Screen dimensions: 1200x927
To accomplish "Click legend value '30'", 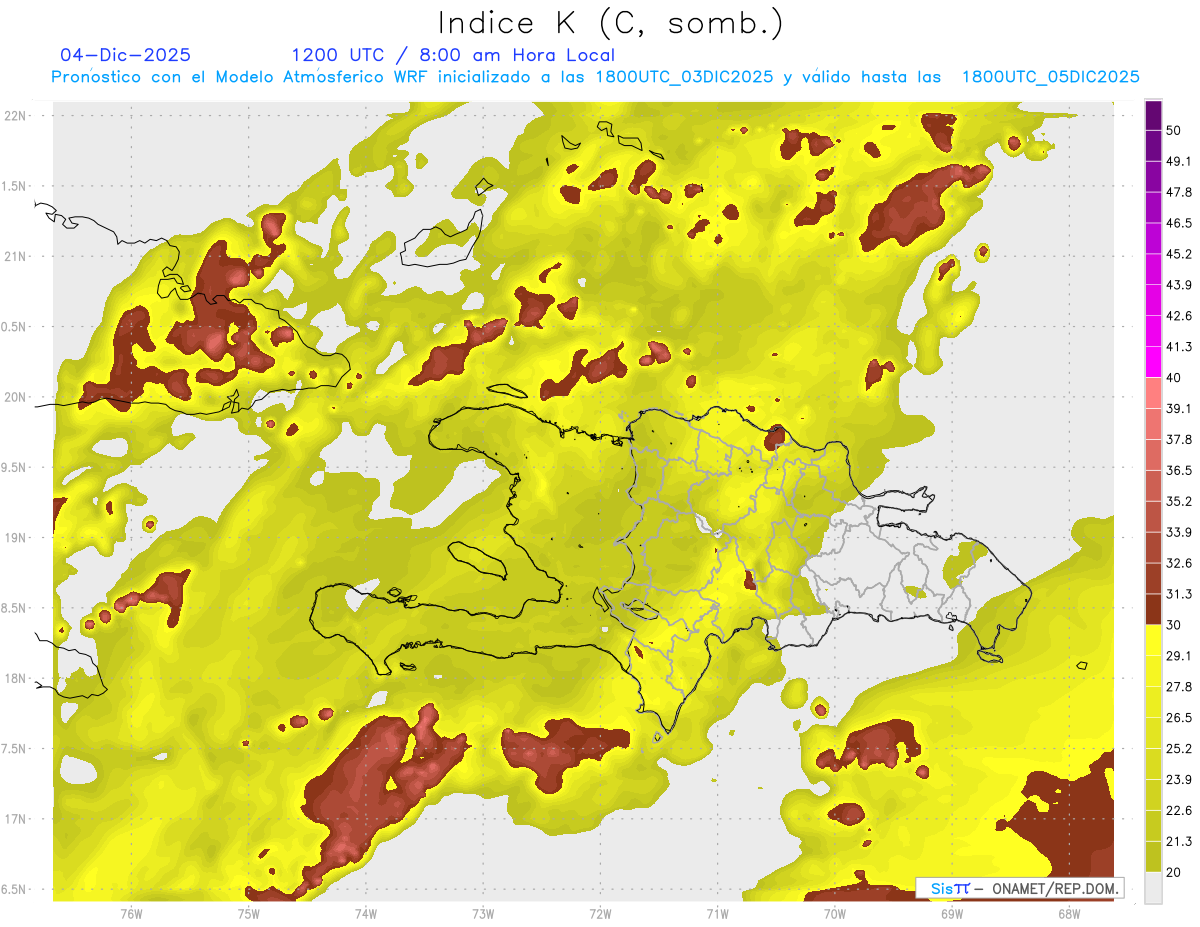I will tap(1174, 625).
